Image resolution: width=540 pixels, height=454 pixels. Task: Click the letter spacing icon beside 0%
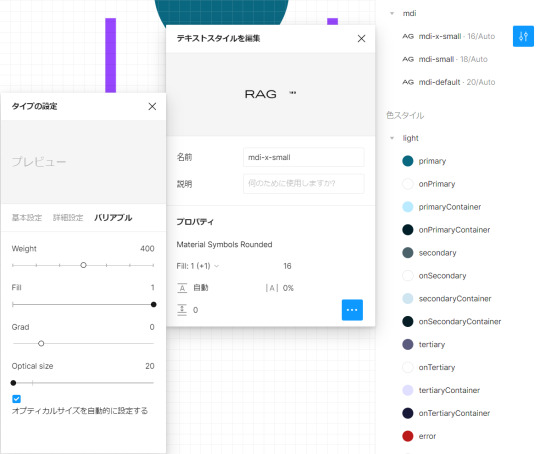point(272,288)
